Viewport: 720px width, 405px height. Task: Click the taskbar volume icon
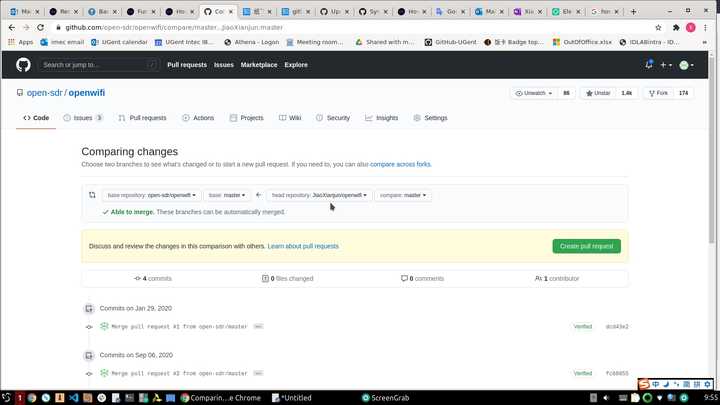coord(606,398)
